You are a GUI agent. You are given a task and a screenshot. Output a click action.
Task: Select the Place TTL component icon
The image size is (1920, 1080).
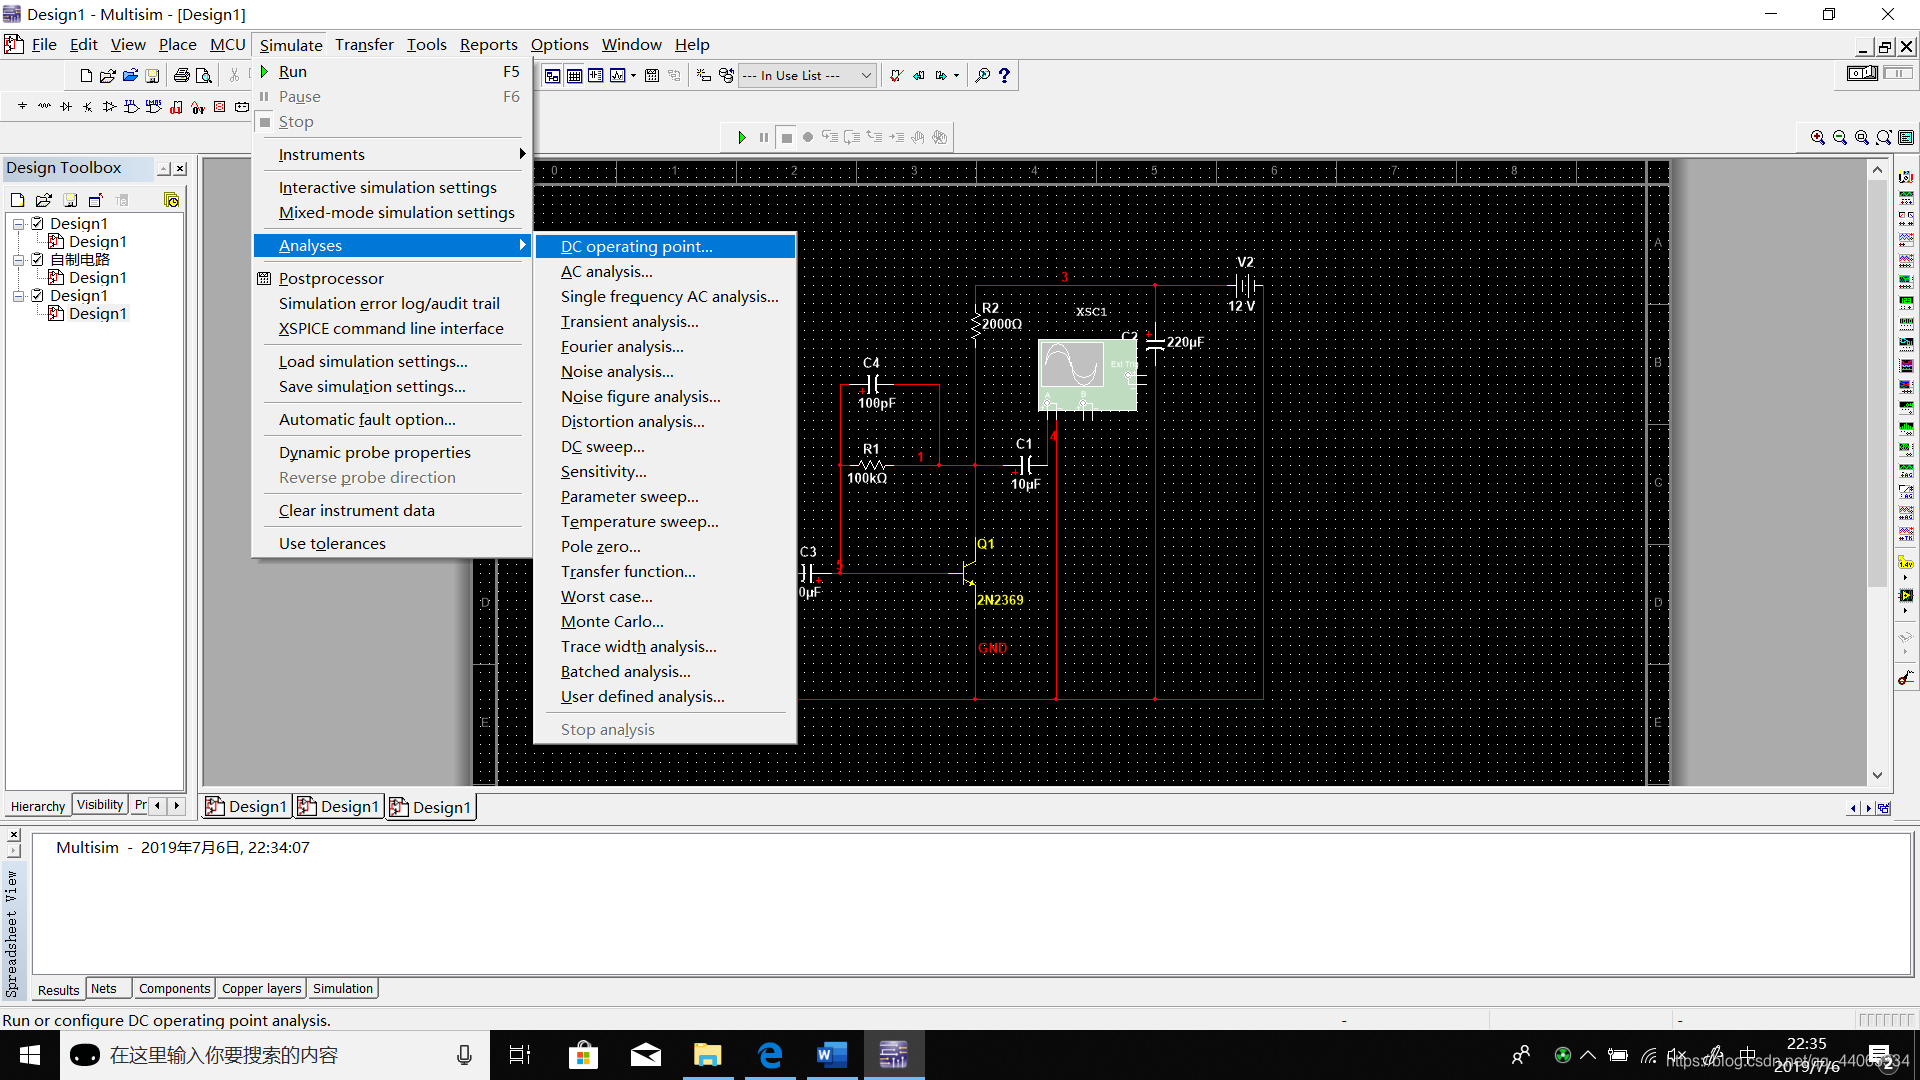pos(132,107)
